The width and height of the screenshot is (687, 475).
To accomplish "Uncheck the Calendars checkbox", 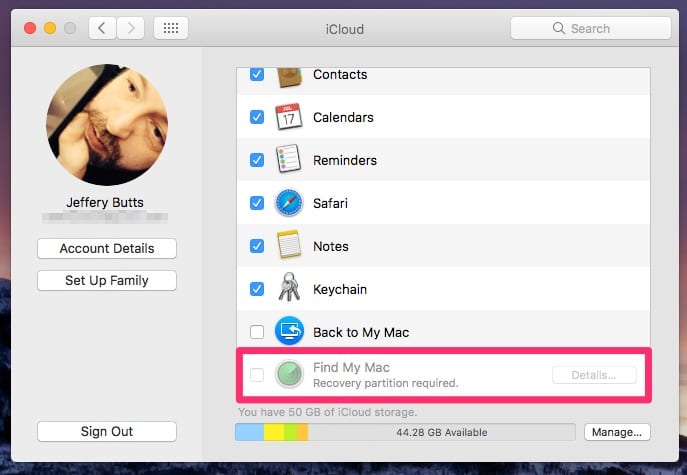I will pos(257,117).
